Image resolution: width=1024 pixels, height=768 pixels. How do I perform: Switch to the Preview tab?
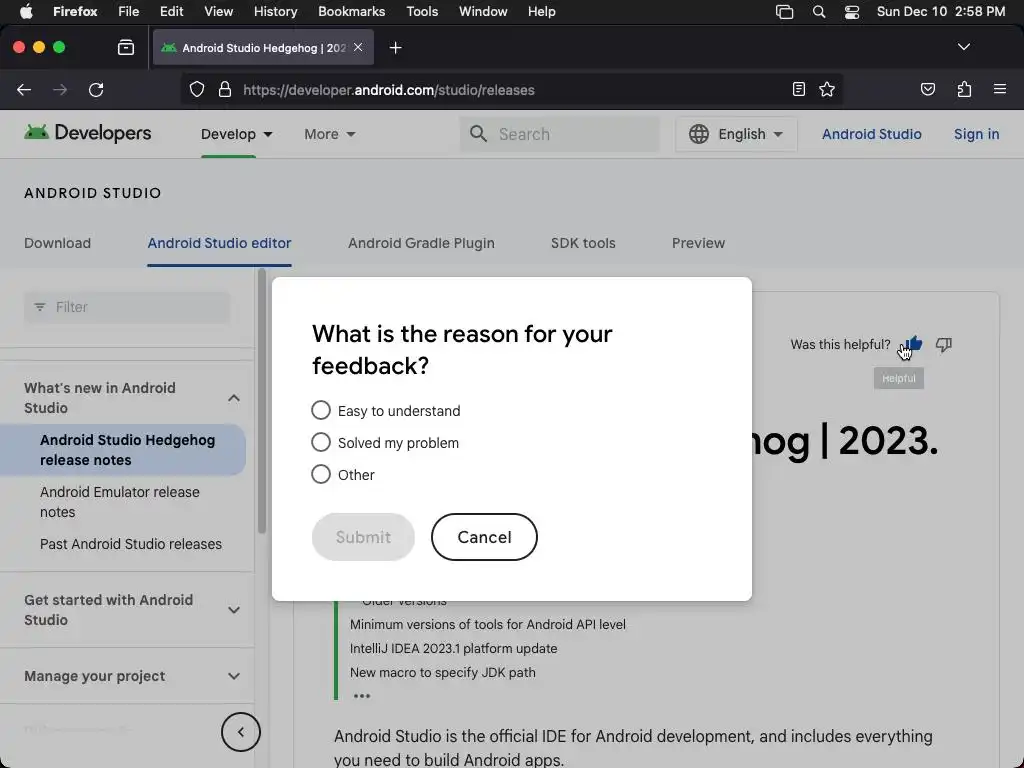pyautogui.click(x=698, y=243)
